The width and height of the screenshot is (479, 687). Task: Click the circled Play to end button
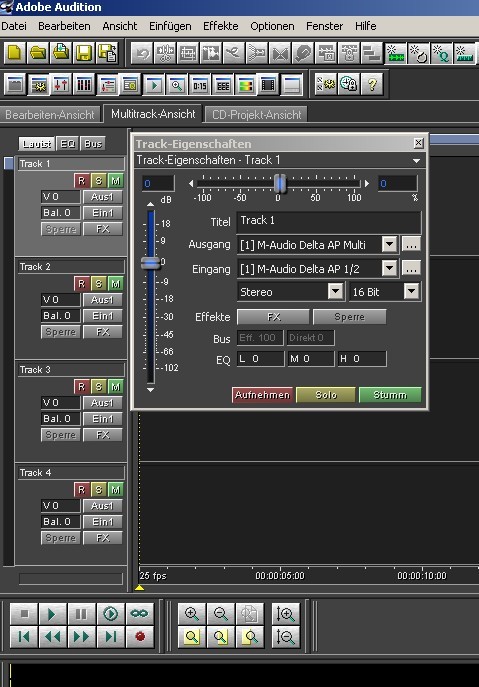pyautogui.click(x=110, y=614)
